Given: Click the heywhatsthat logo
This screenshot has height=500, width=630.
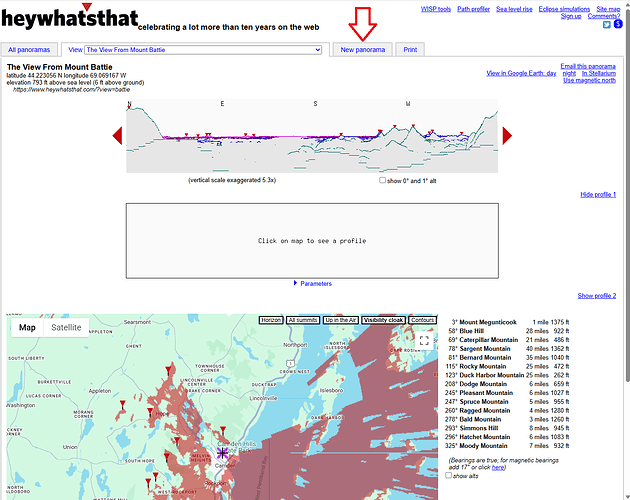Looking at the screenshot, I should 68,21.
